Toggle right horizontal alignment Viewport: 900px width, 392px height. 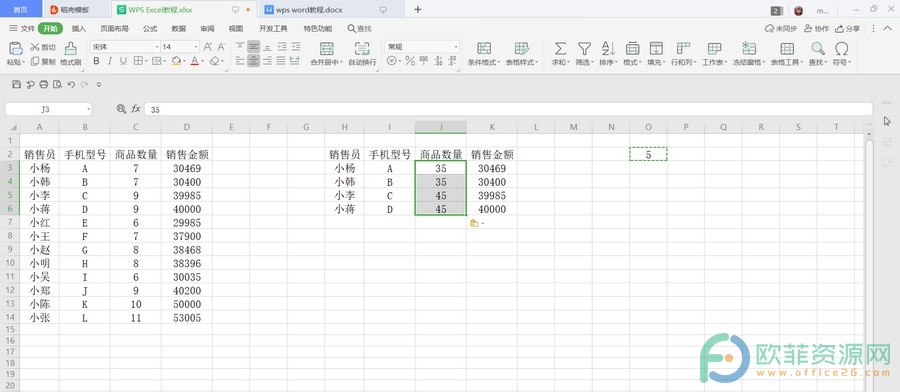coord(267,60)
